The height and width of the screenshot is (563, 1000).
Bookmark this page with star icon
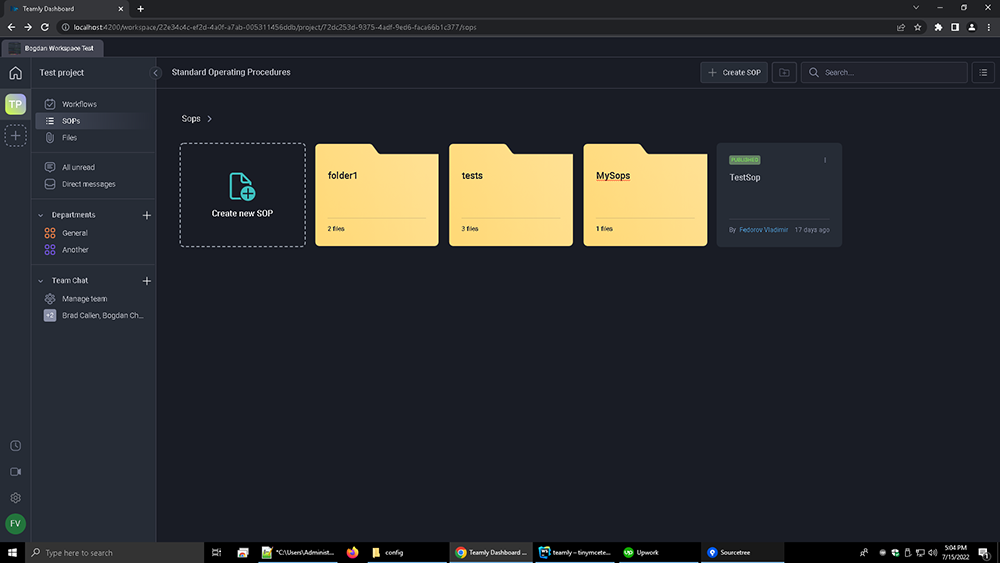918,27
